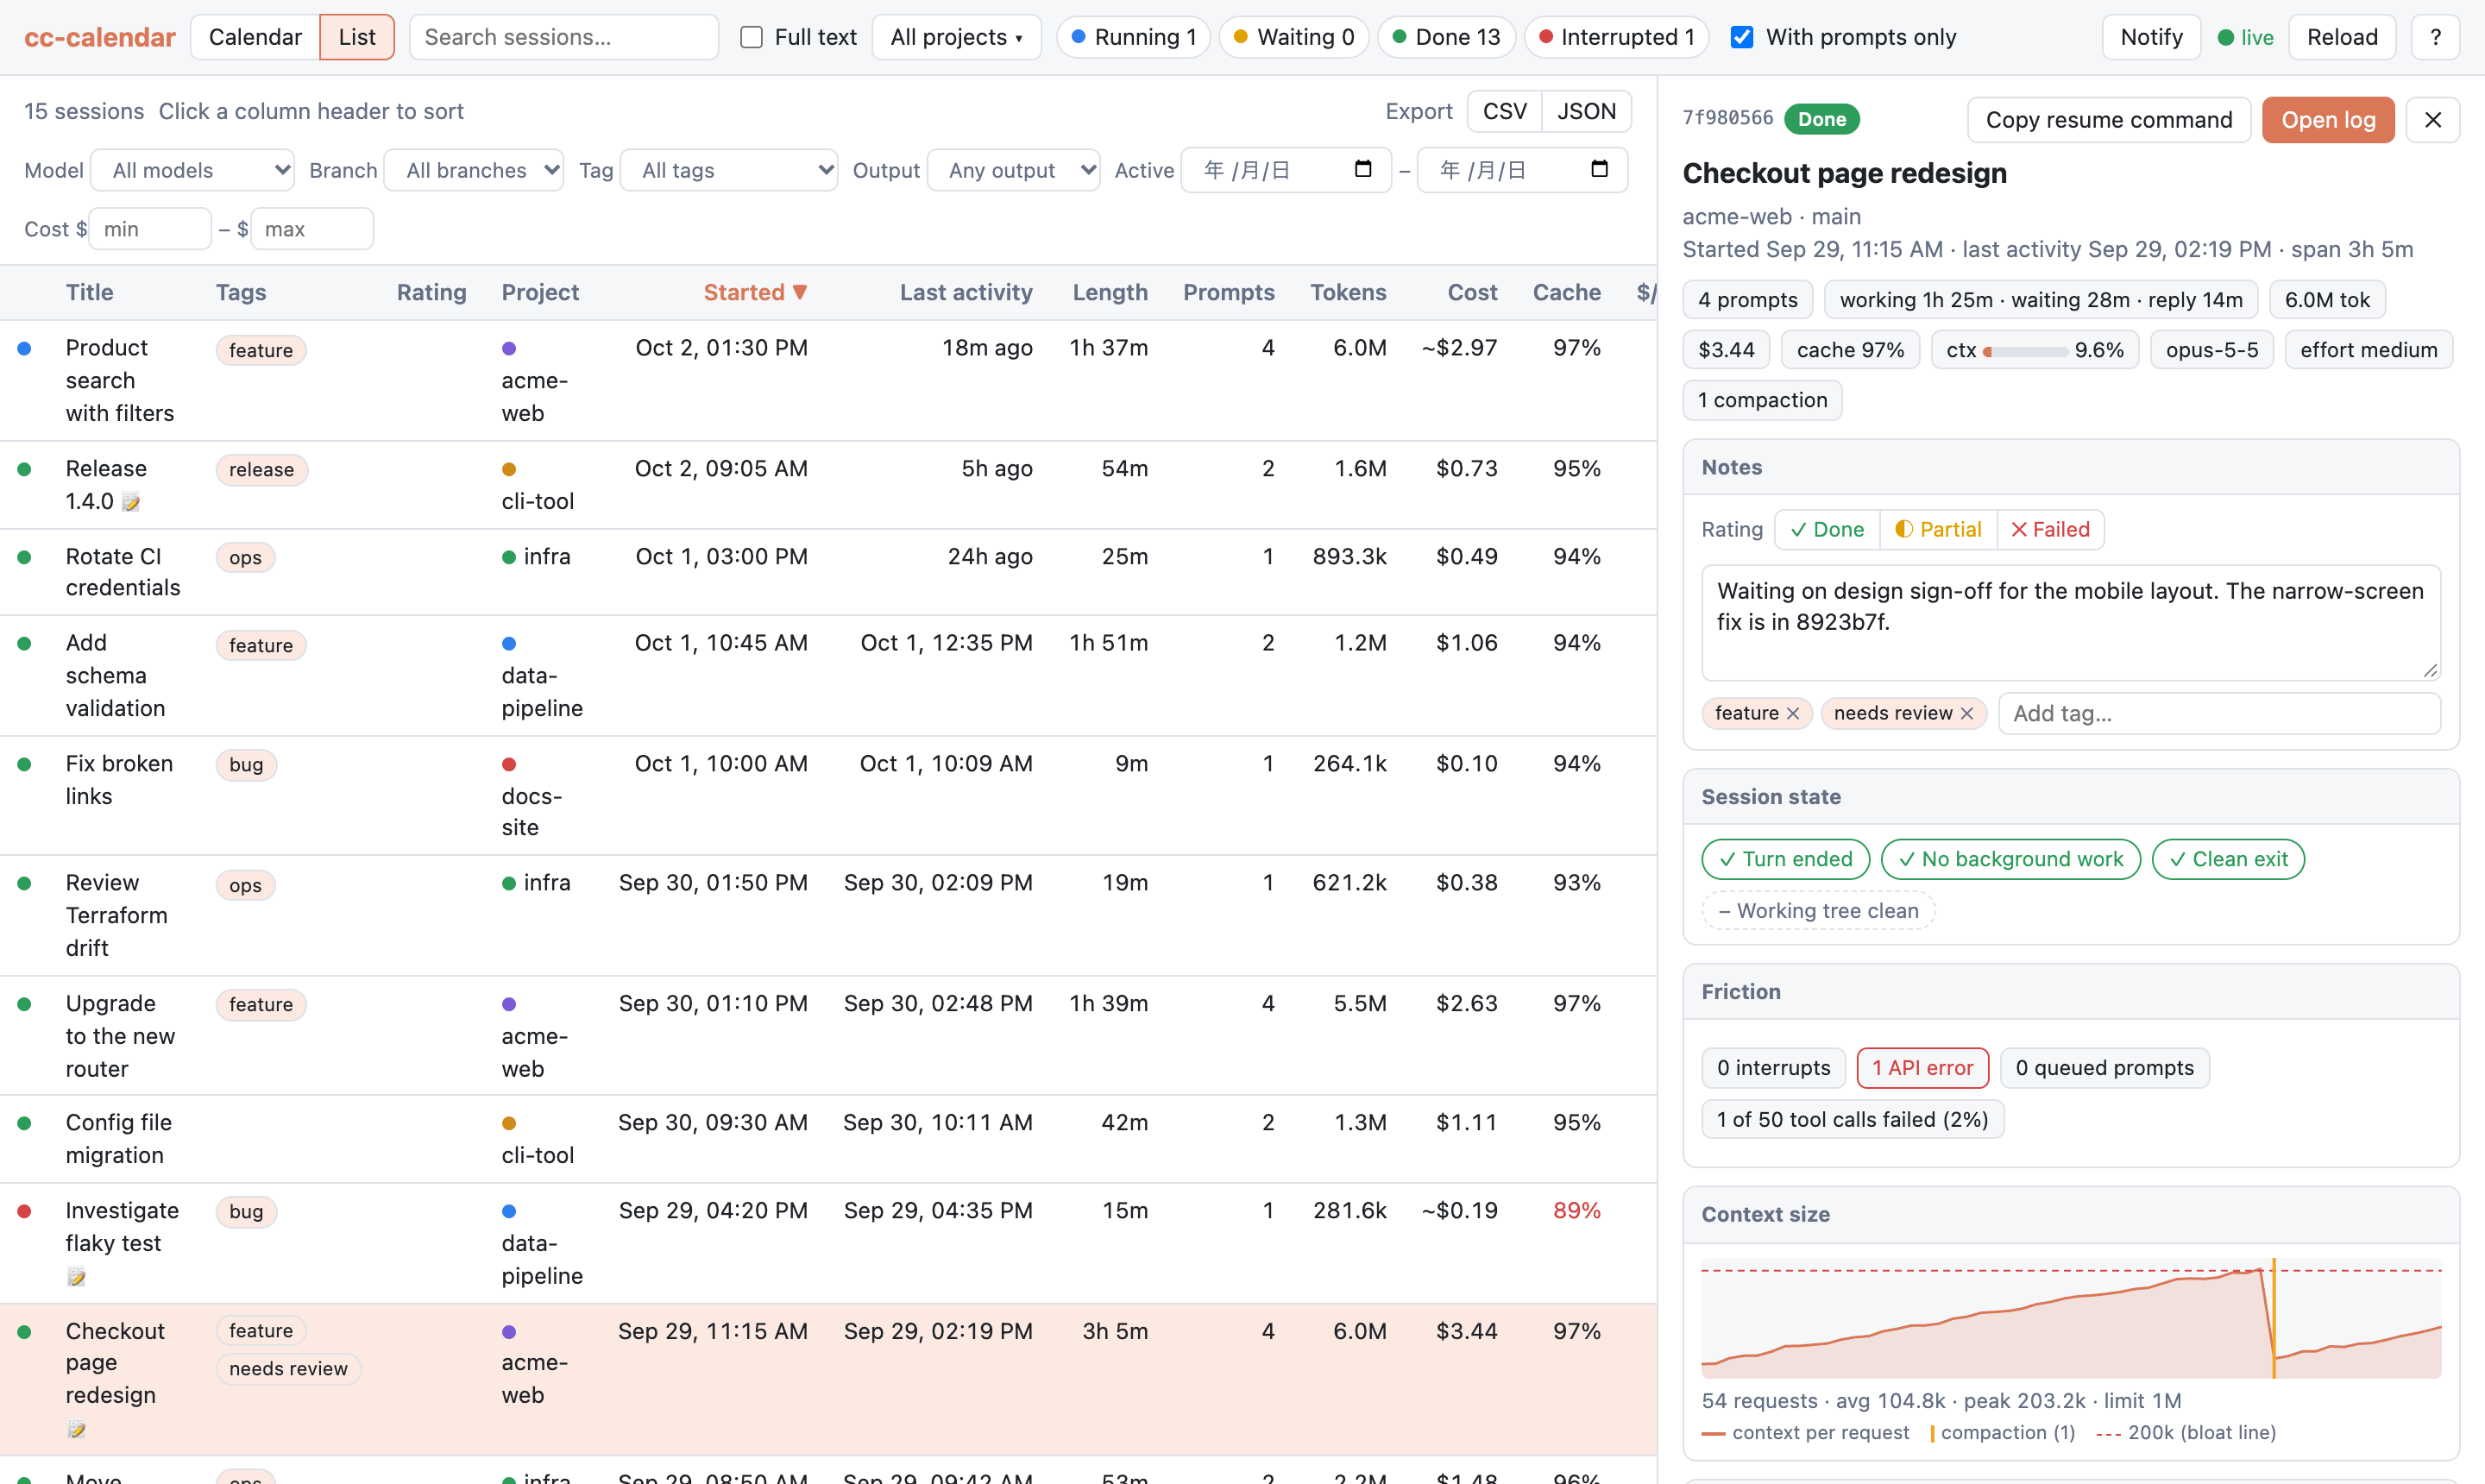Export sessions as JSON
2485x1484 pixels.
pyautogui.click(x=1586, y=111)
